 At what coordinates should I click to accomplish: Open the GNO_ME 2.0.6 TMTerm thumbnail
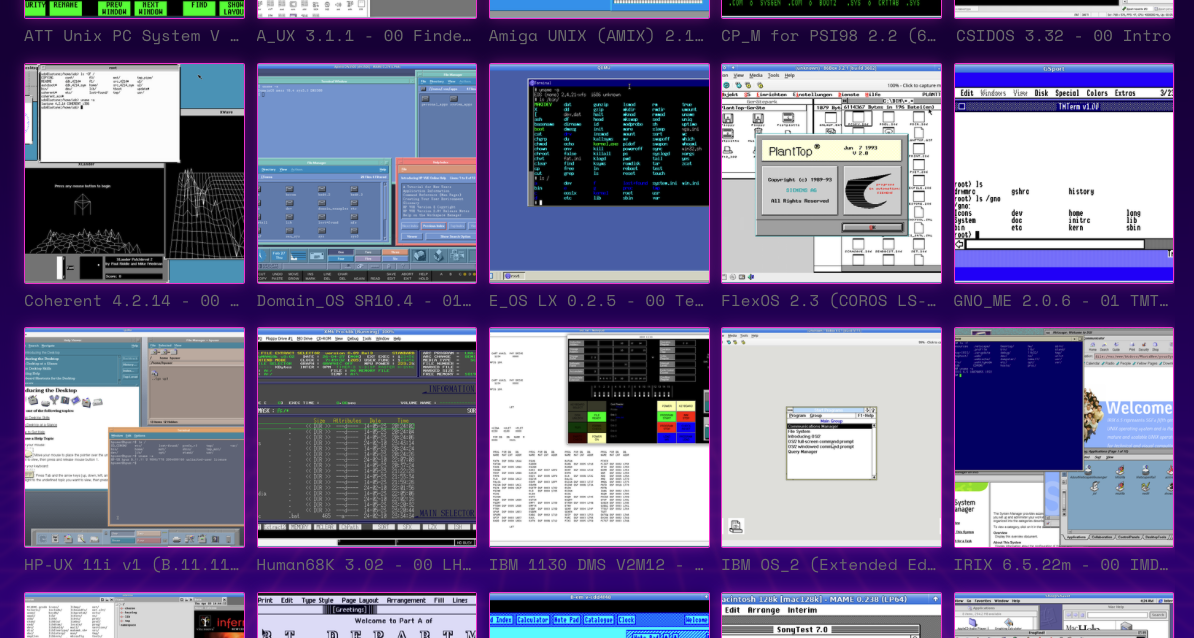click(1064, 174)
